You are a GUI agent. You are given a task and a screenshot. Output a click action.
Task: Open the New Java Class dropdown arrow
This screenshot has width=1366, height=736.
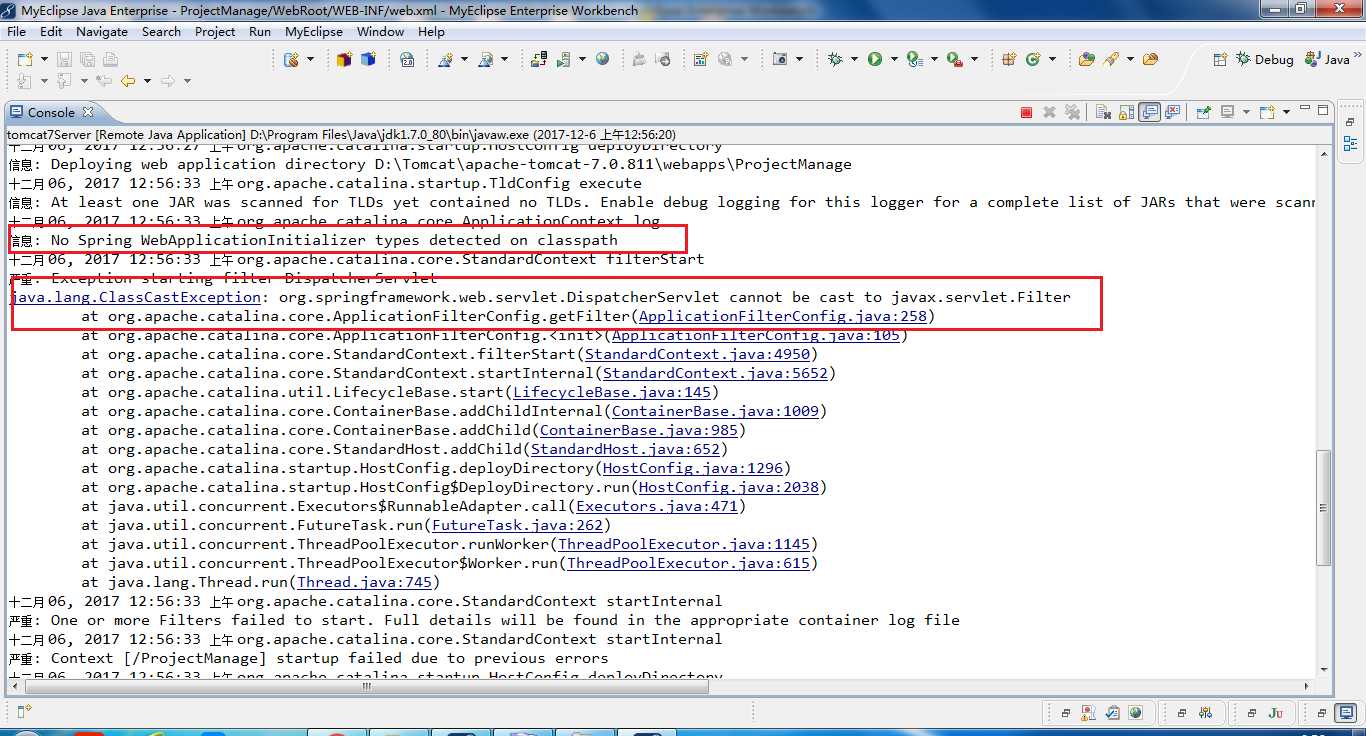(1052, 59)
